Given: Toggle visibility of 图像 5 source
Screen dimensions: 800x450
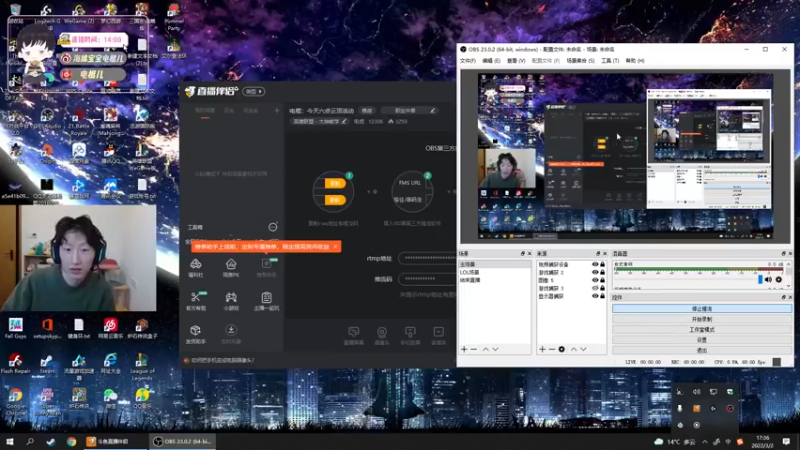Looking at the screenshot, I should [x=595, y=280].
